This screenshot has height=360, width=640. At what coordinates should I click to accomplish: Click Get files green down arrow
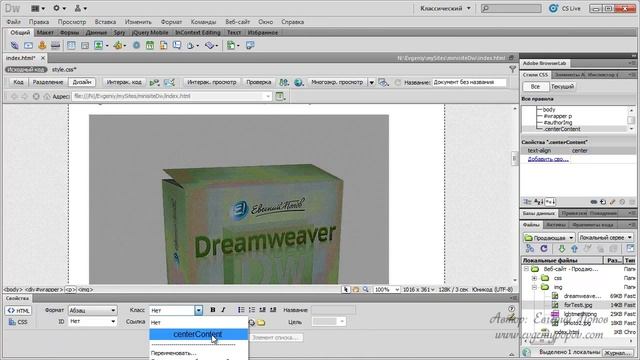(562, 249)
